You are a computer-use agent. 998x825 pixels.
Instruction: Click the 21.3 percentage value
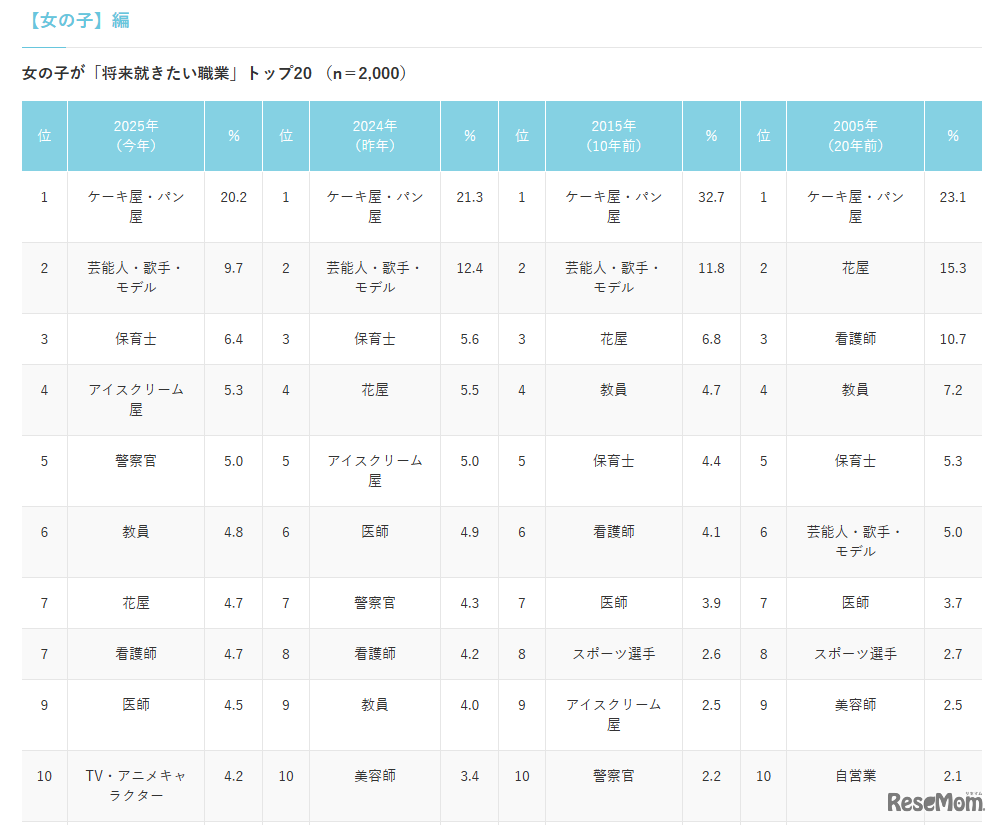click(470, 197)
